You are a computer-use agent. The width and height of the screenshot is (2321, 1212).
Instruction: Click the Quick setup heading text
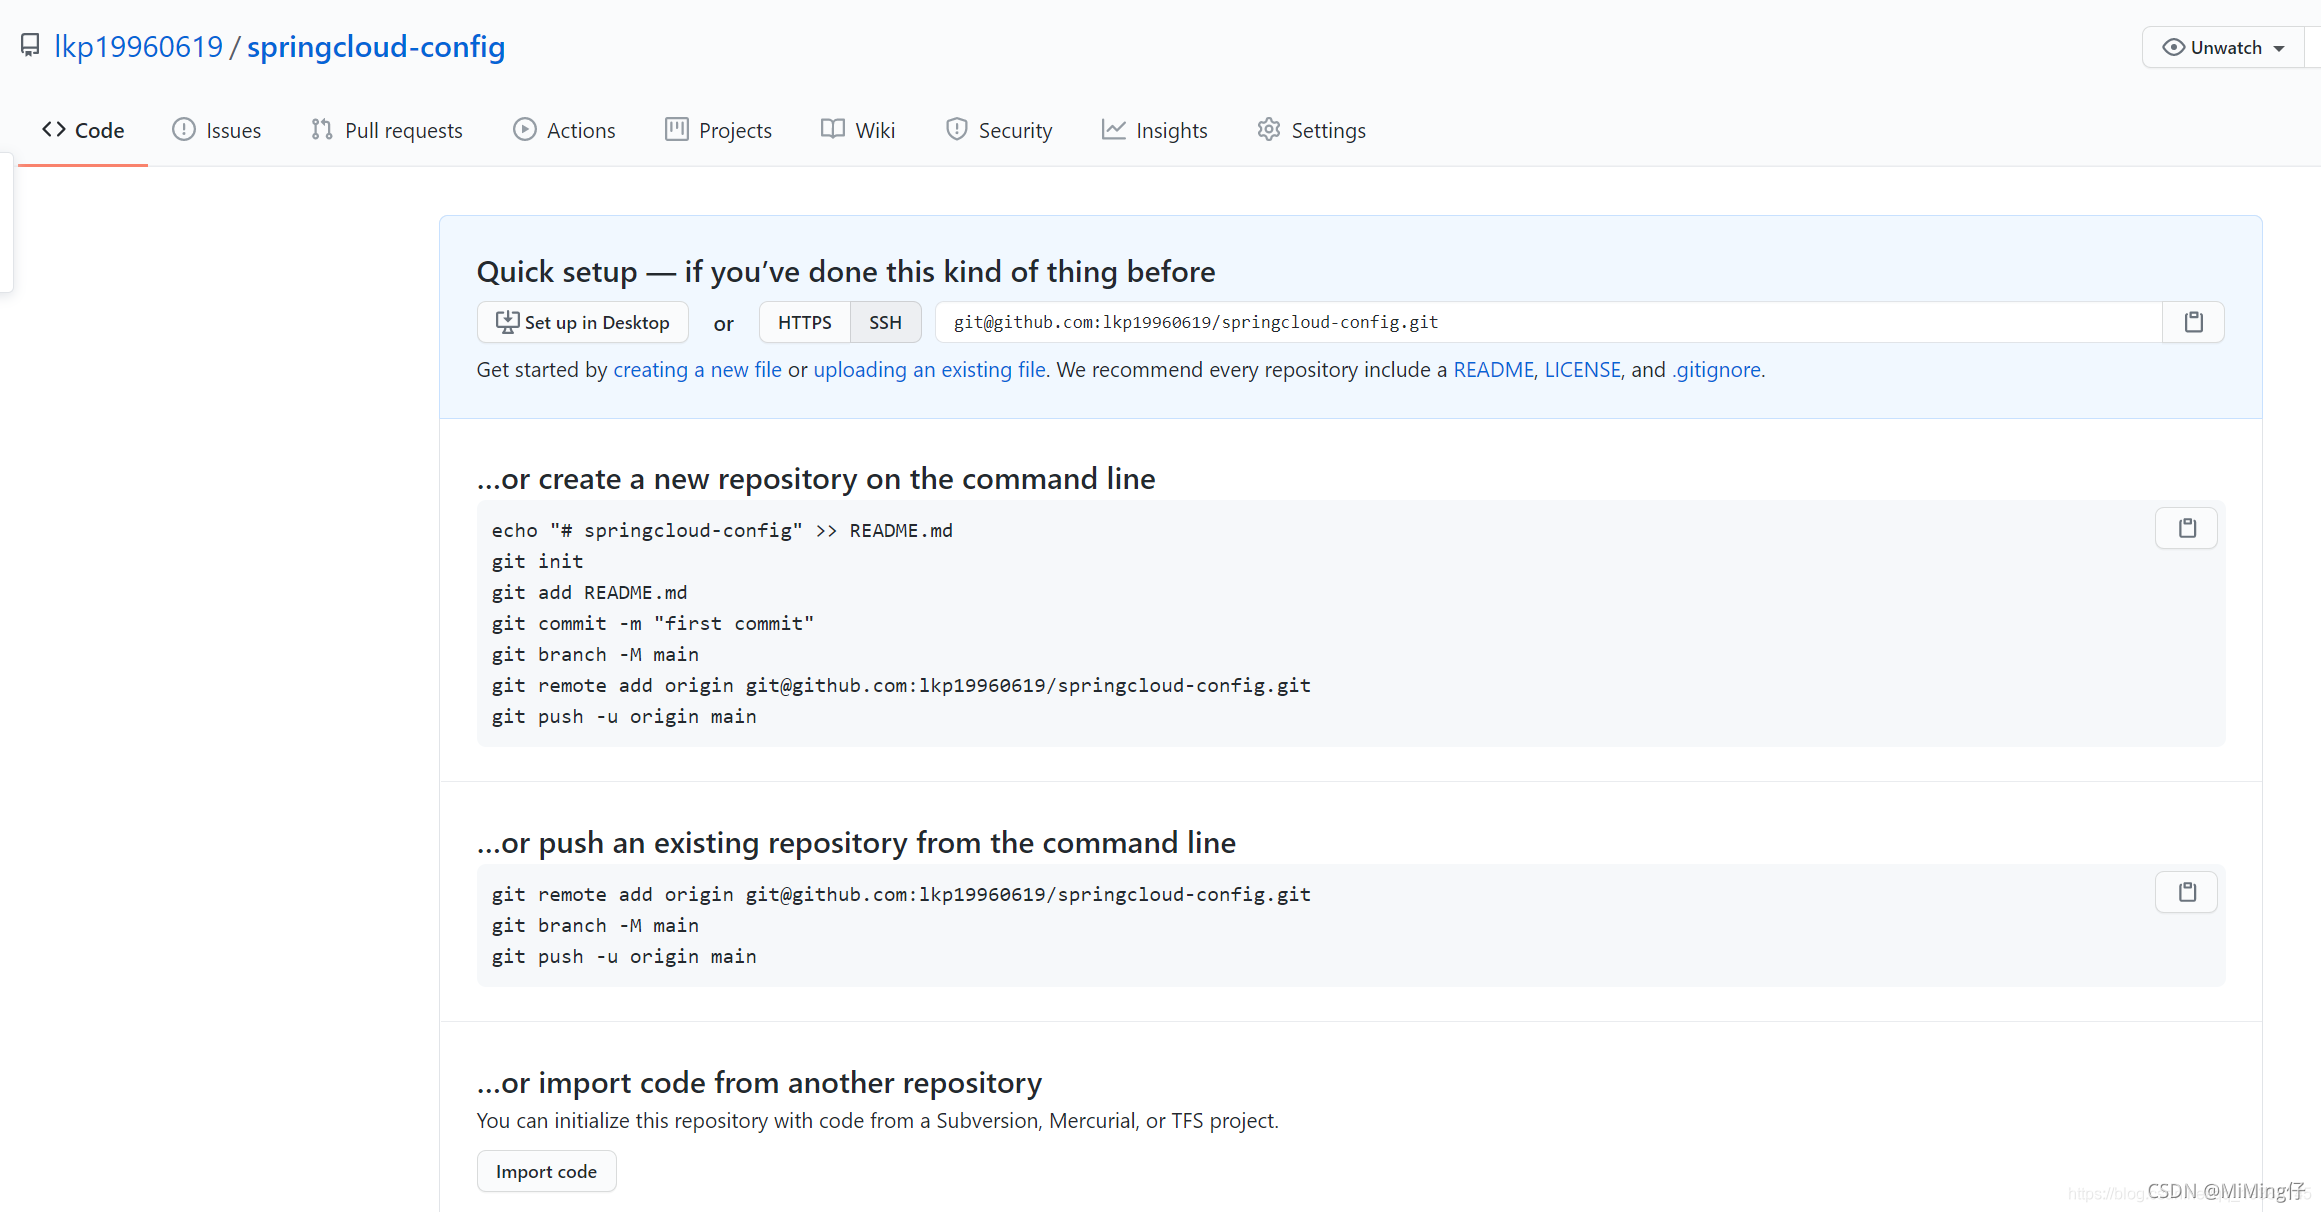pos(846,272)
